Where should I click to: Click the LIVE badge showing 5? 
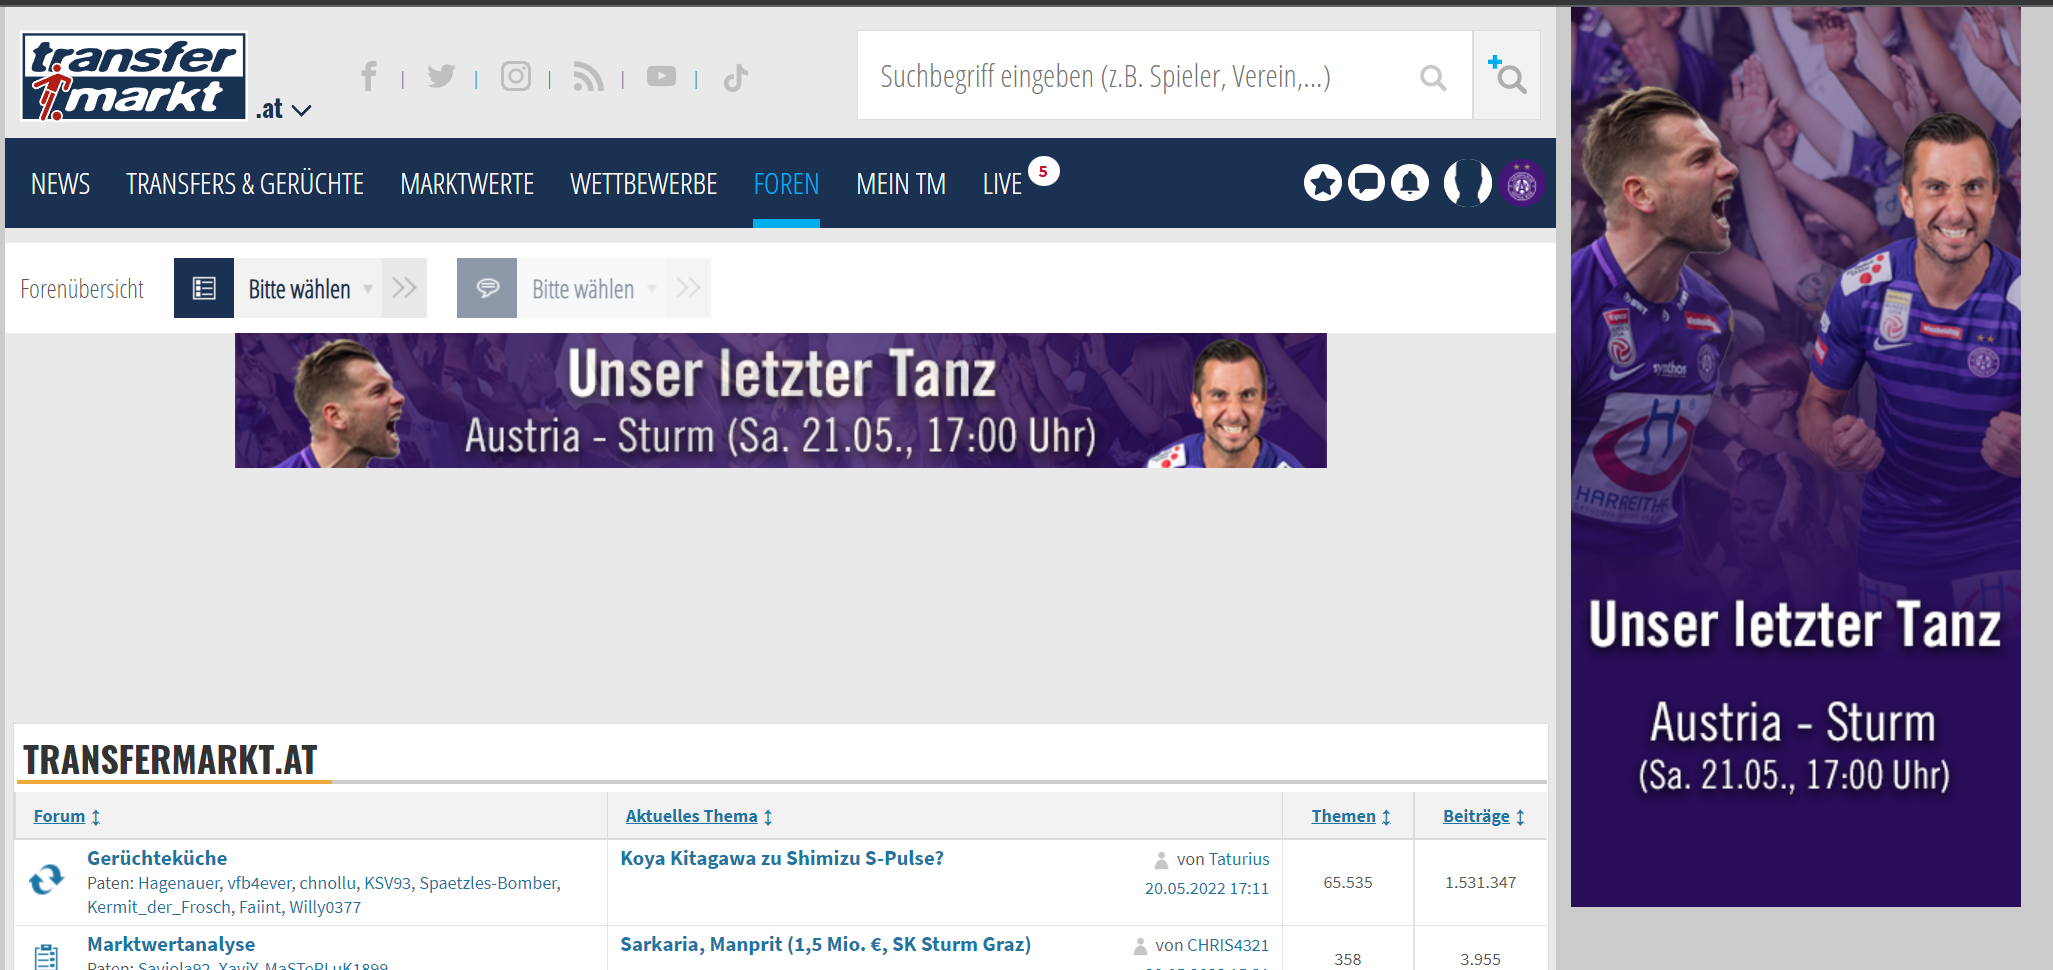click(x=1043, y=172)
